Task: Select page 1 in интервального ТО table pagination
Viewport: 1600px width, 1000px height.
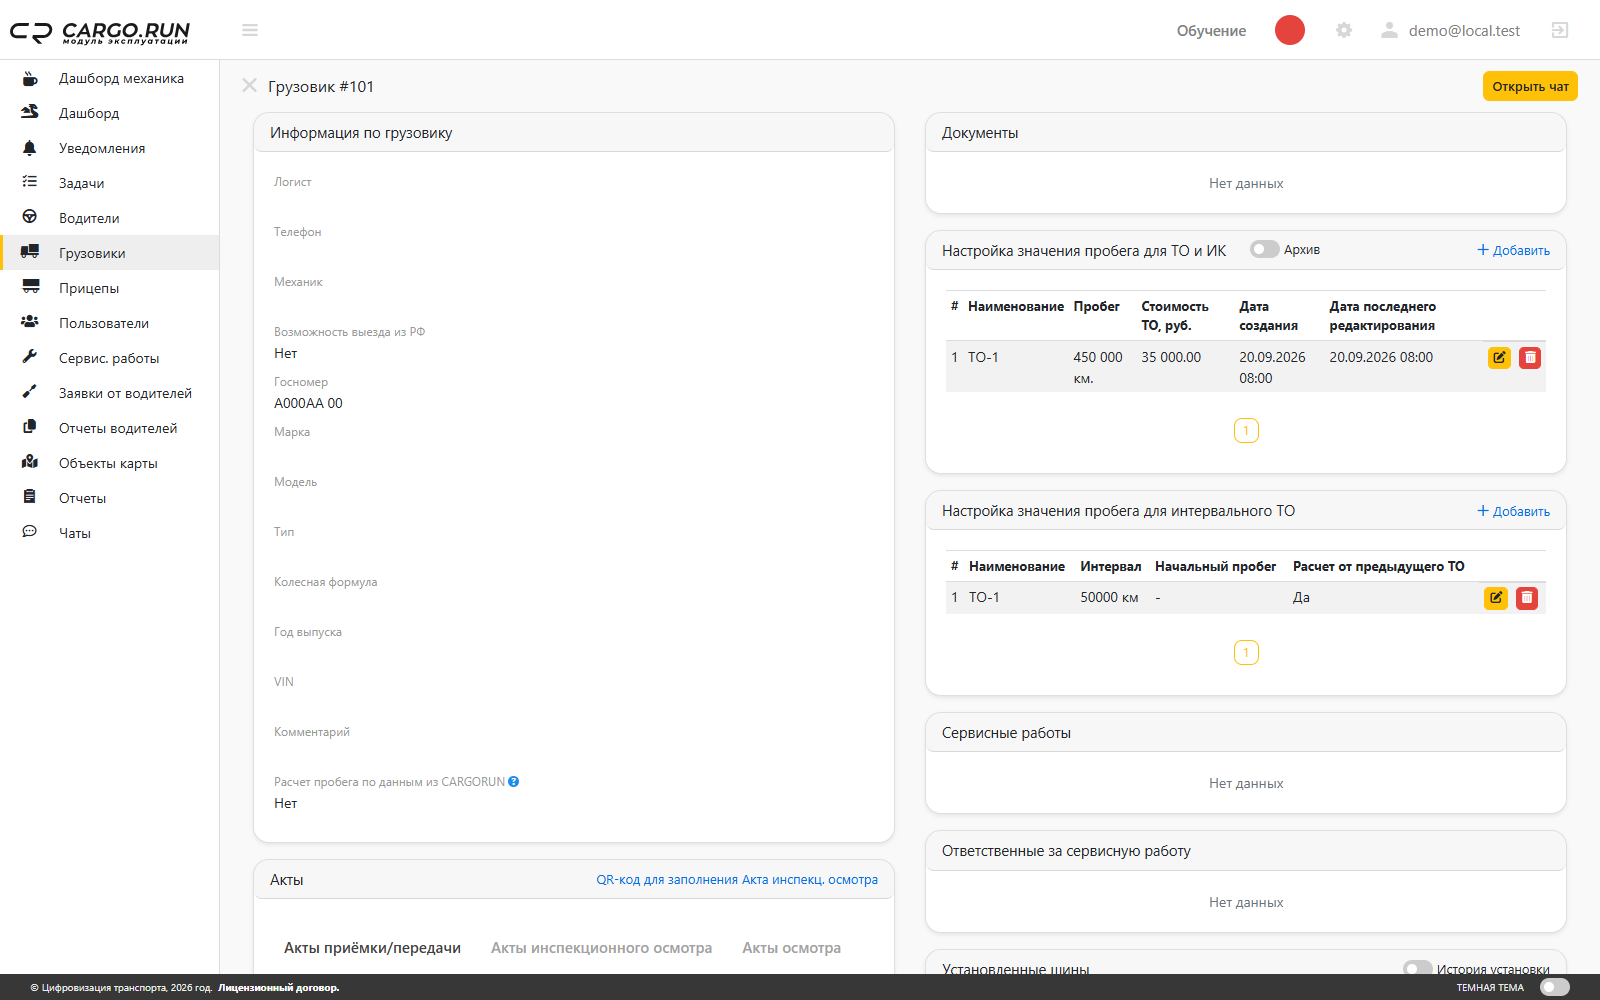Action: coord(1246,653)
